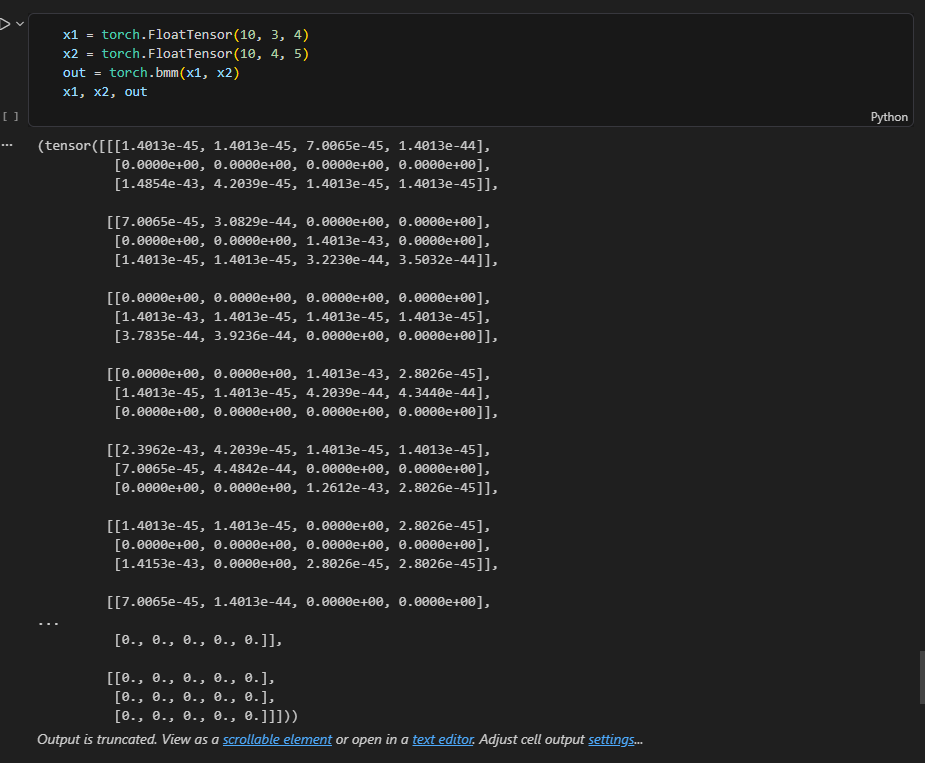Click the value 1.4854e-43 in output
This screenshot has height=763, width=925.
tap(160, 184)
